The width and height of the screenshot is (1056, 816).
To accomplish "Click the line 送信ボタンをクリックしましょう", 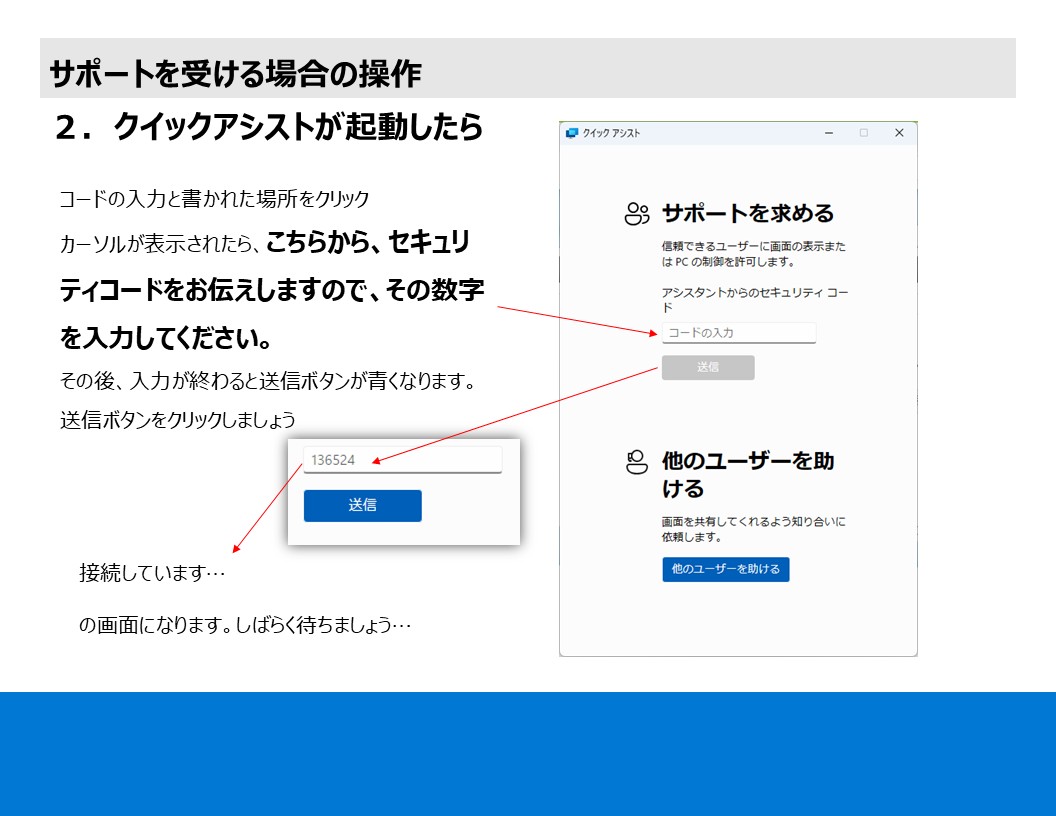I will pos(178,420).
